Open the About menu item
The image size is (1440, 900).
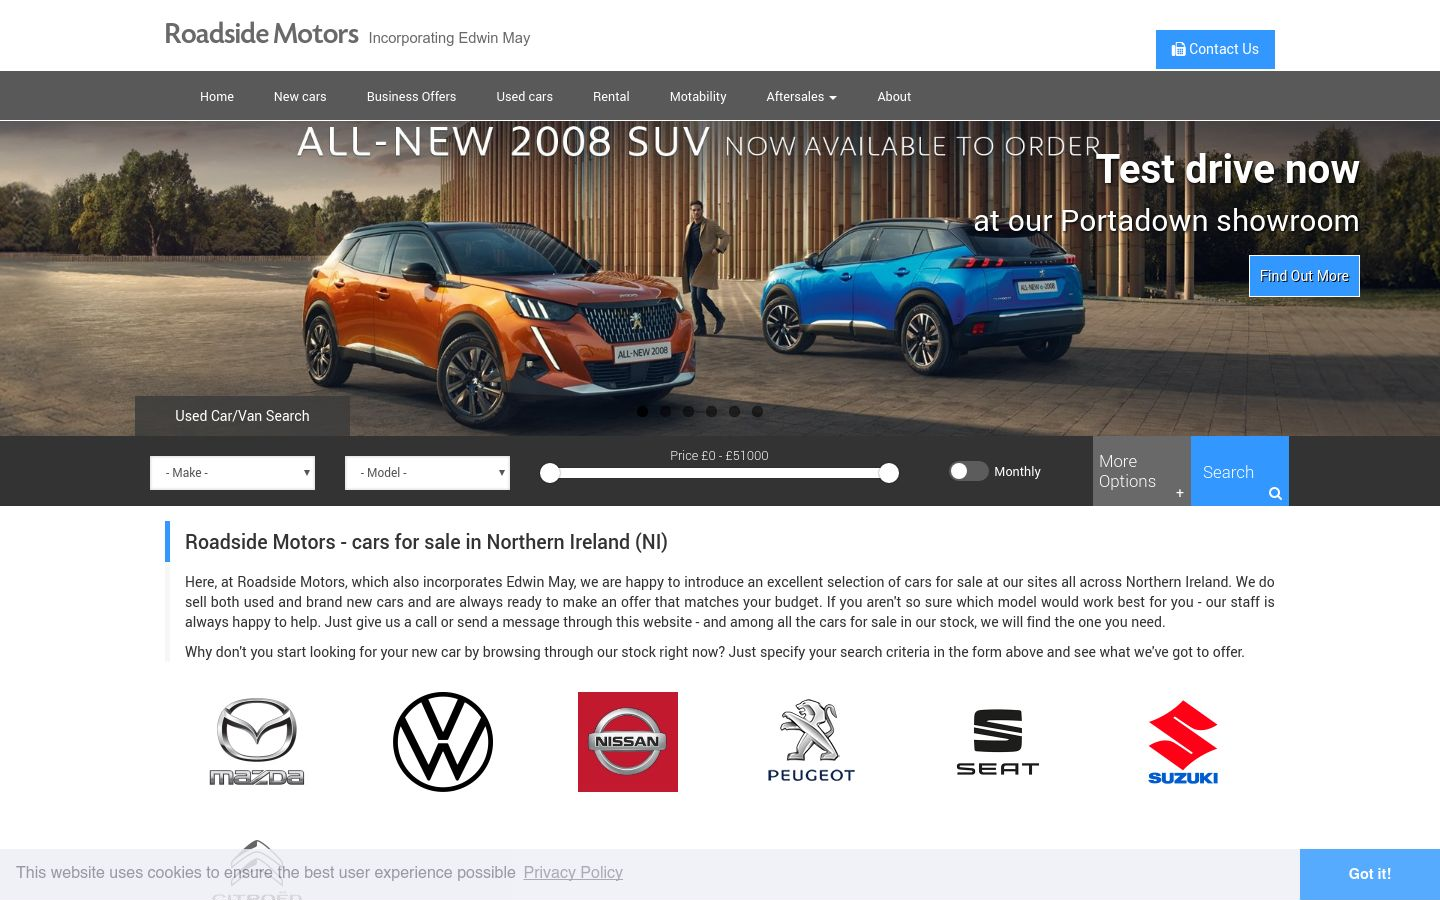click(894, 97)
